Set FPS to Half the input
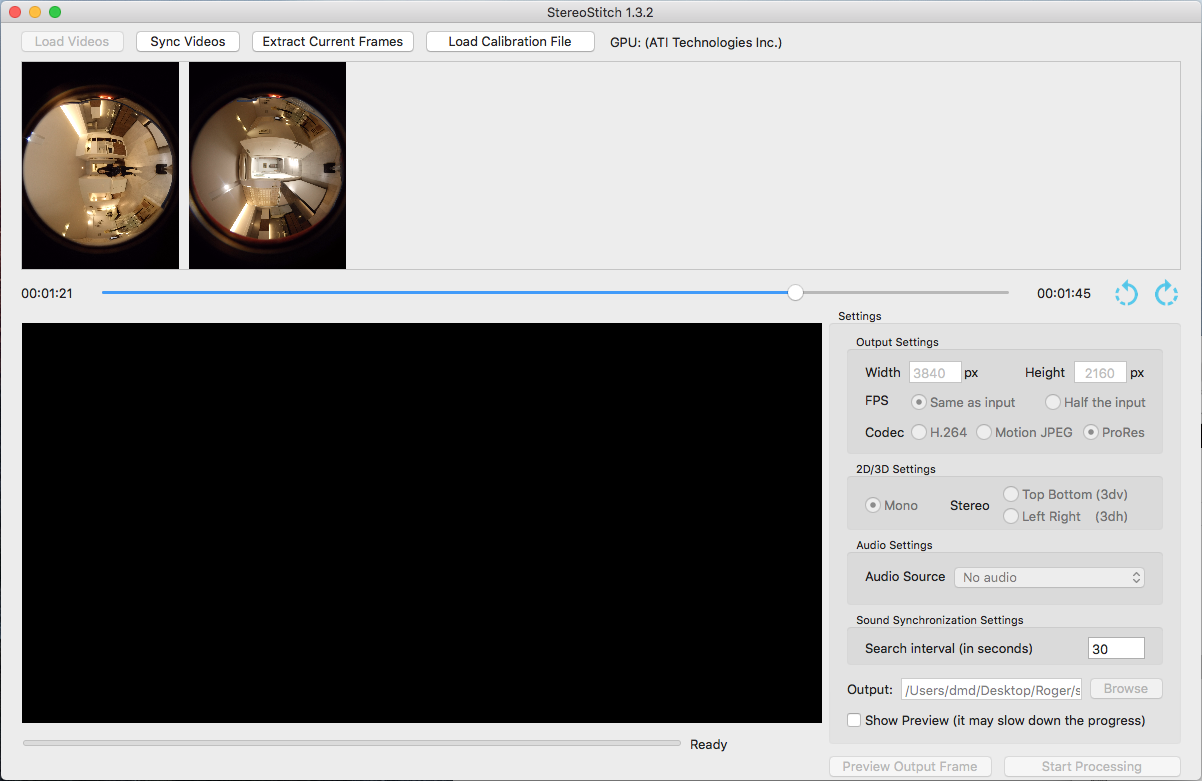 tap(1053, 402)
